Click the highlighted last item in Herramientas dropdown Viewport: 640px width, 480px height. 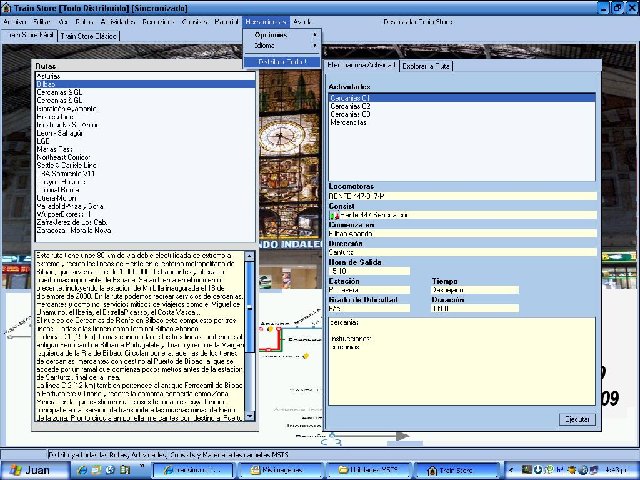click(282, 62)
